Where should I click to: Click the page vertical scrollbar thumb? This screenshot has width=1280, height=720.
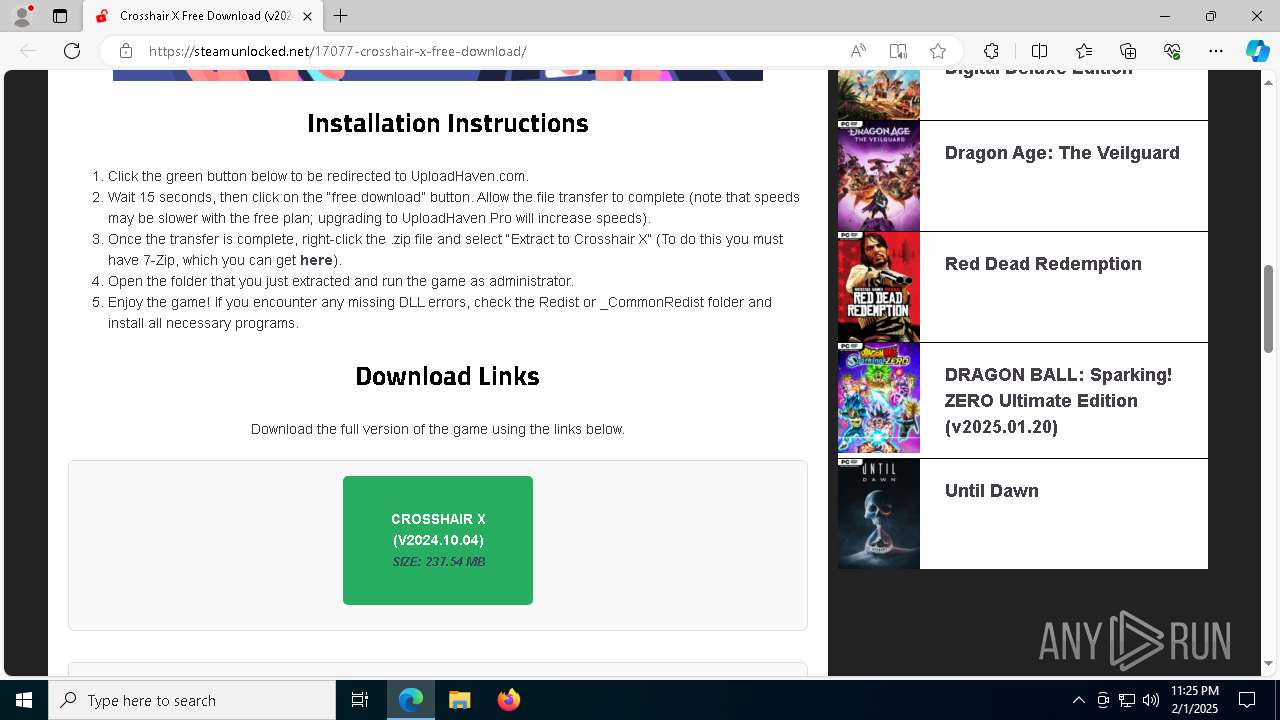[1269, 308]
